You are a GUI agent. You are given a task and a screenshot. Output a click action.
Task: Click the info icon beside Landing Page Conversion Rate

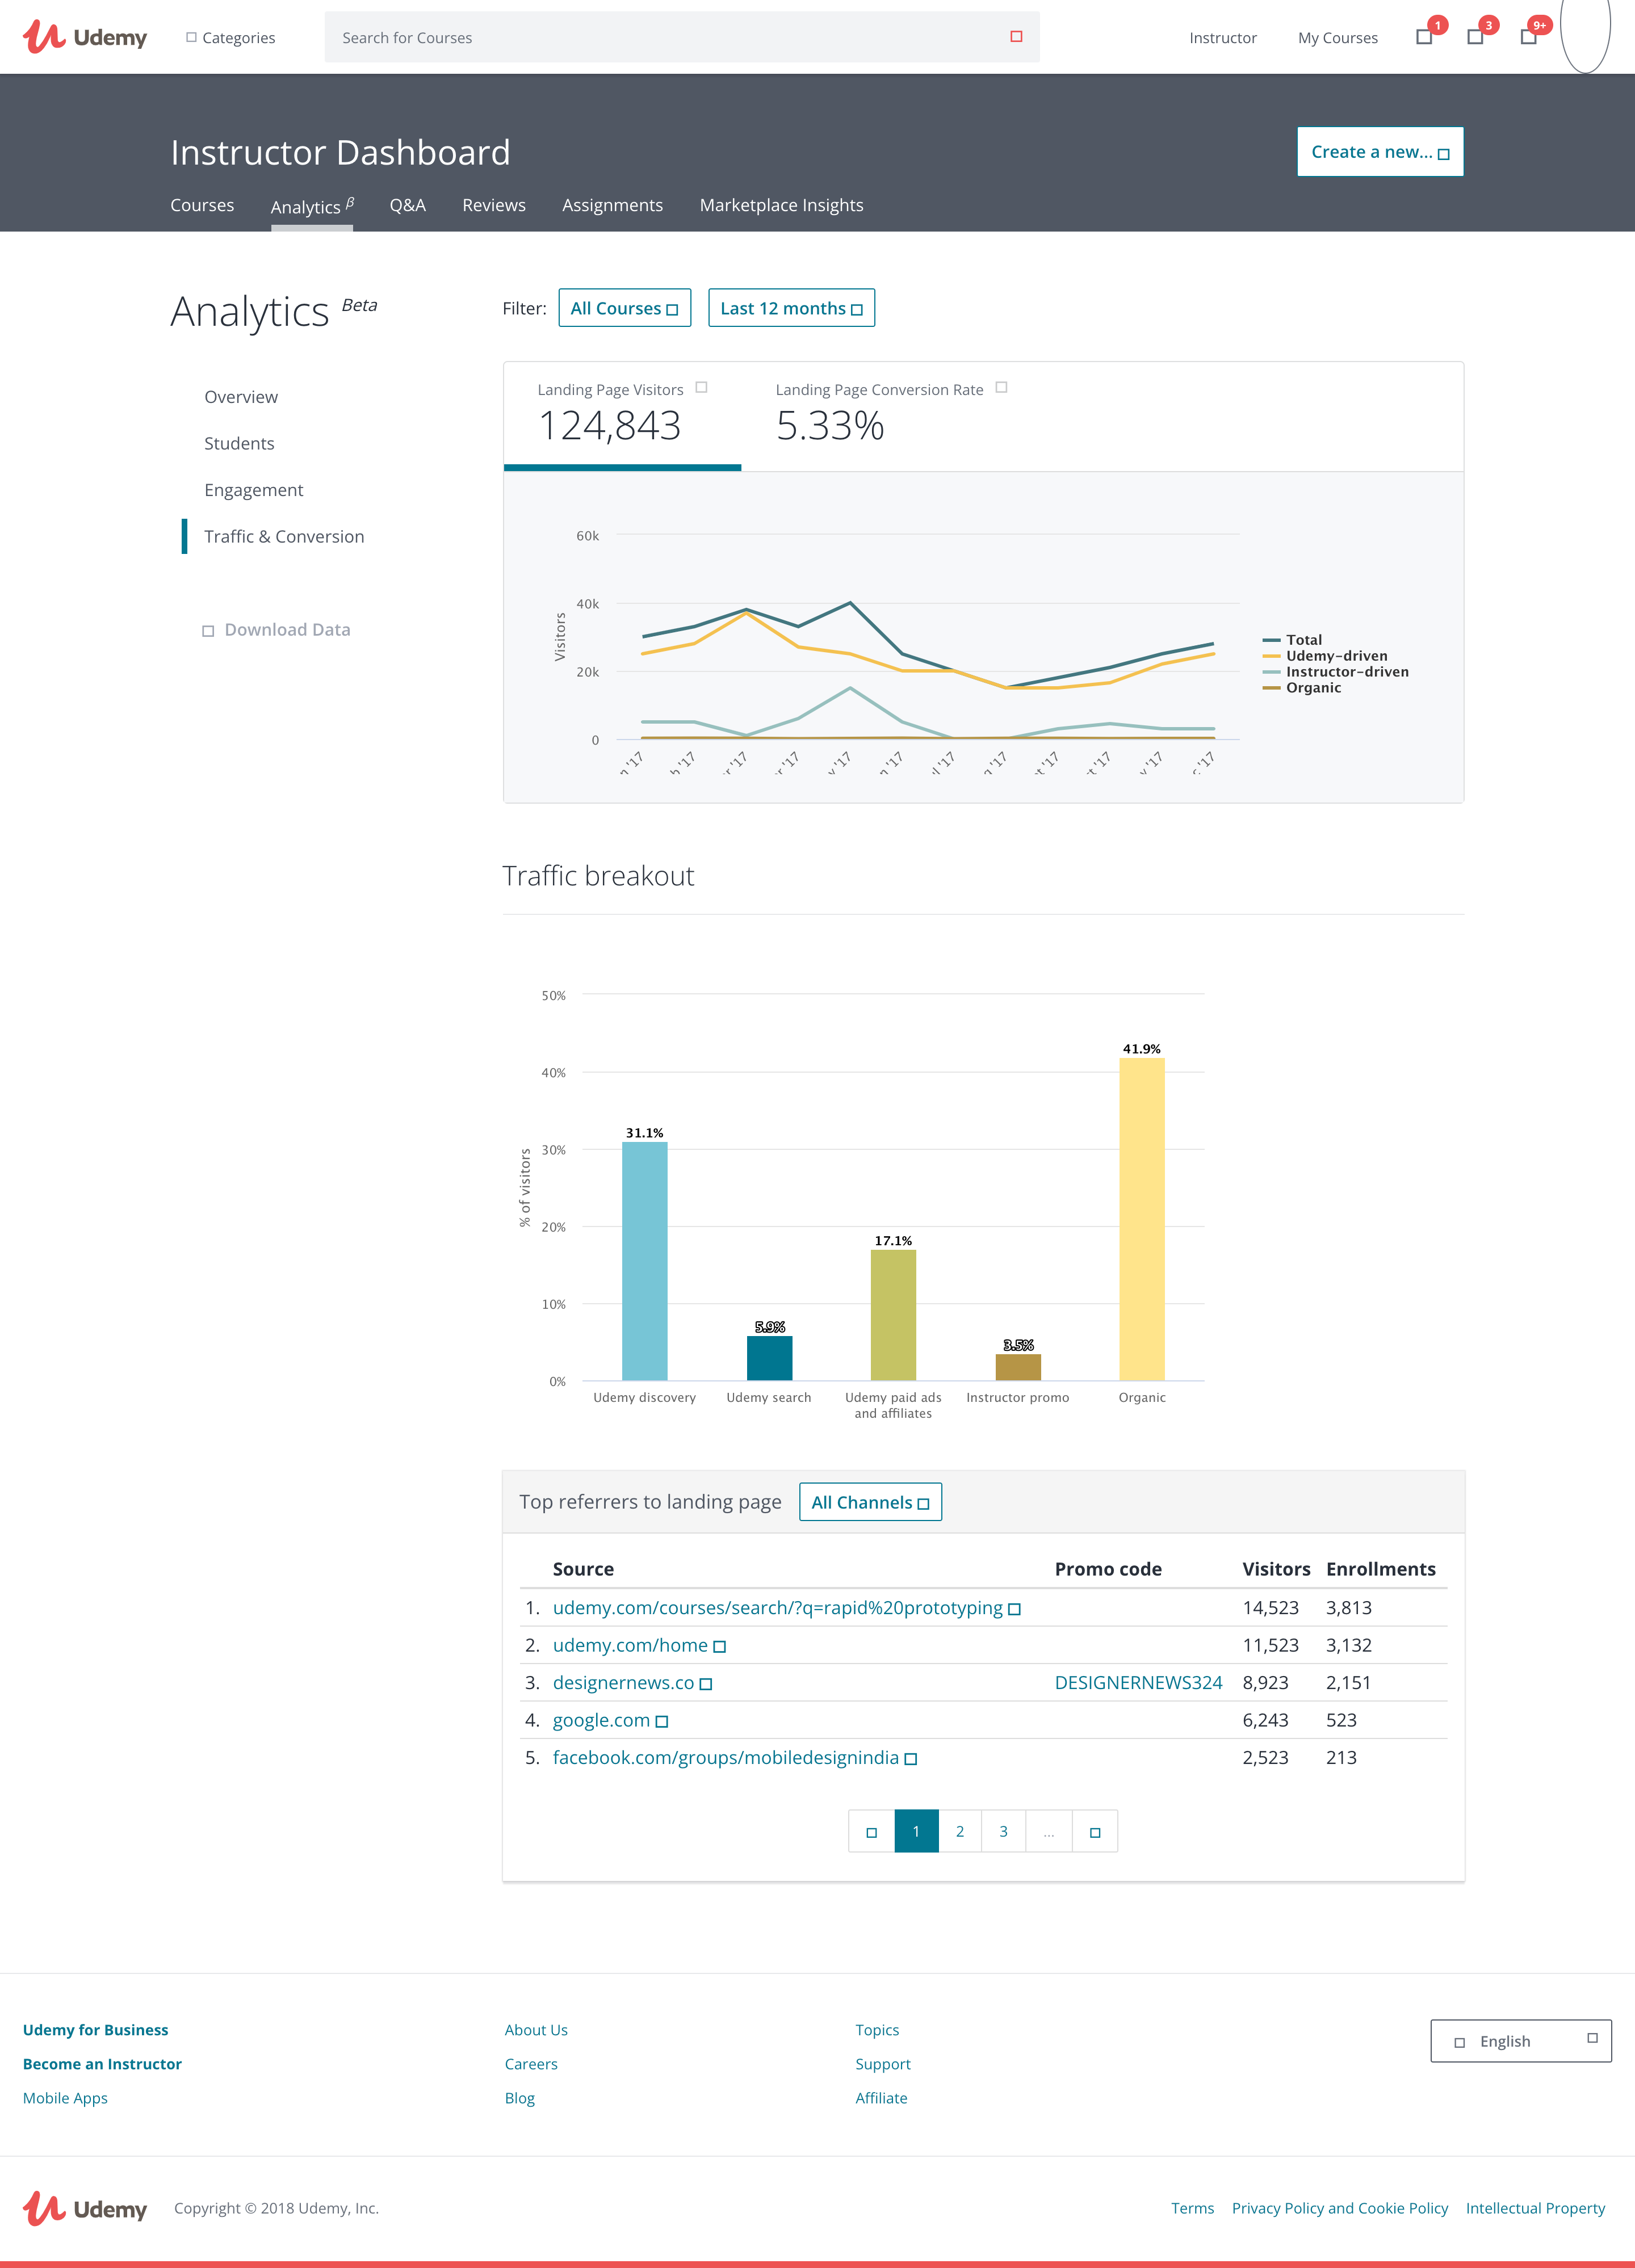(1001, 388)
